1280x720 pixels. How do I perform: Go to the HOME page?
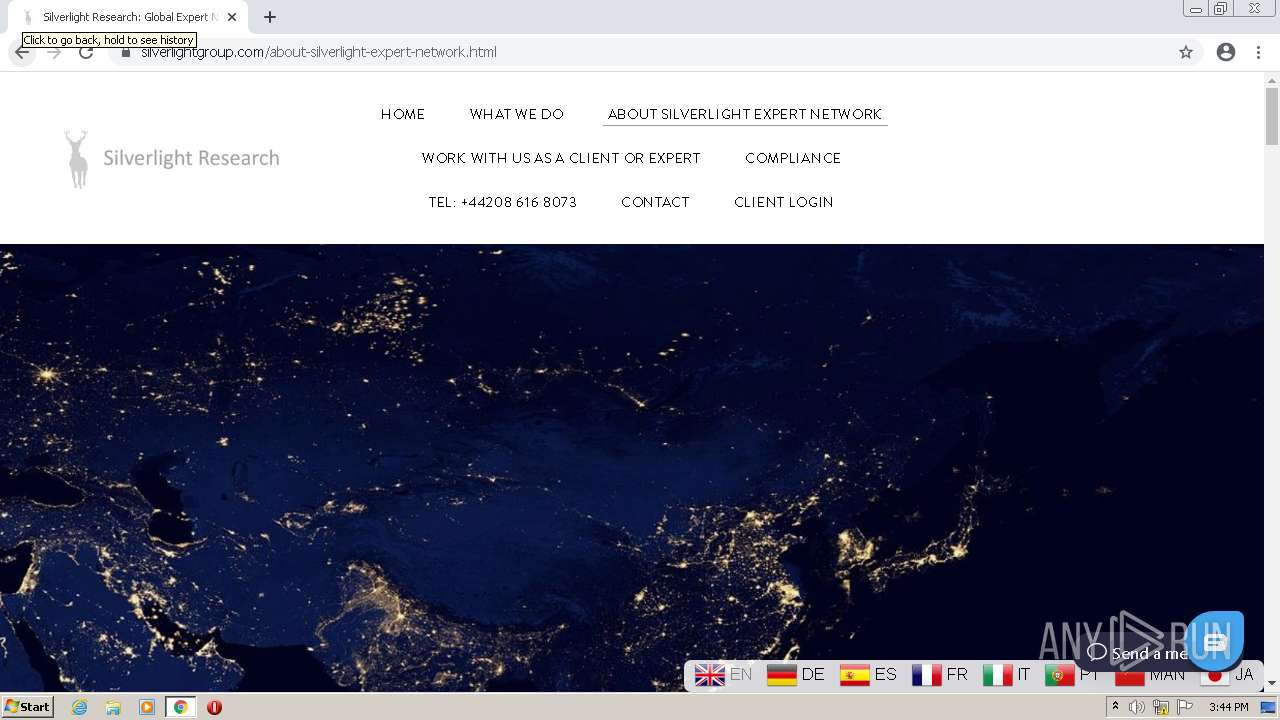[x=403, y=114]
